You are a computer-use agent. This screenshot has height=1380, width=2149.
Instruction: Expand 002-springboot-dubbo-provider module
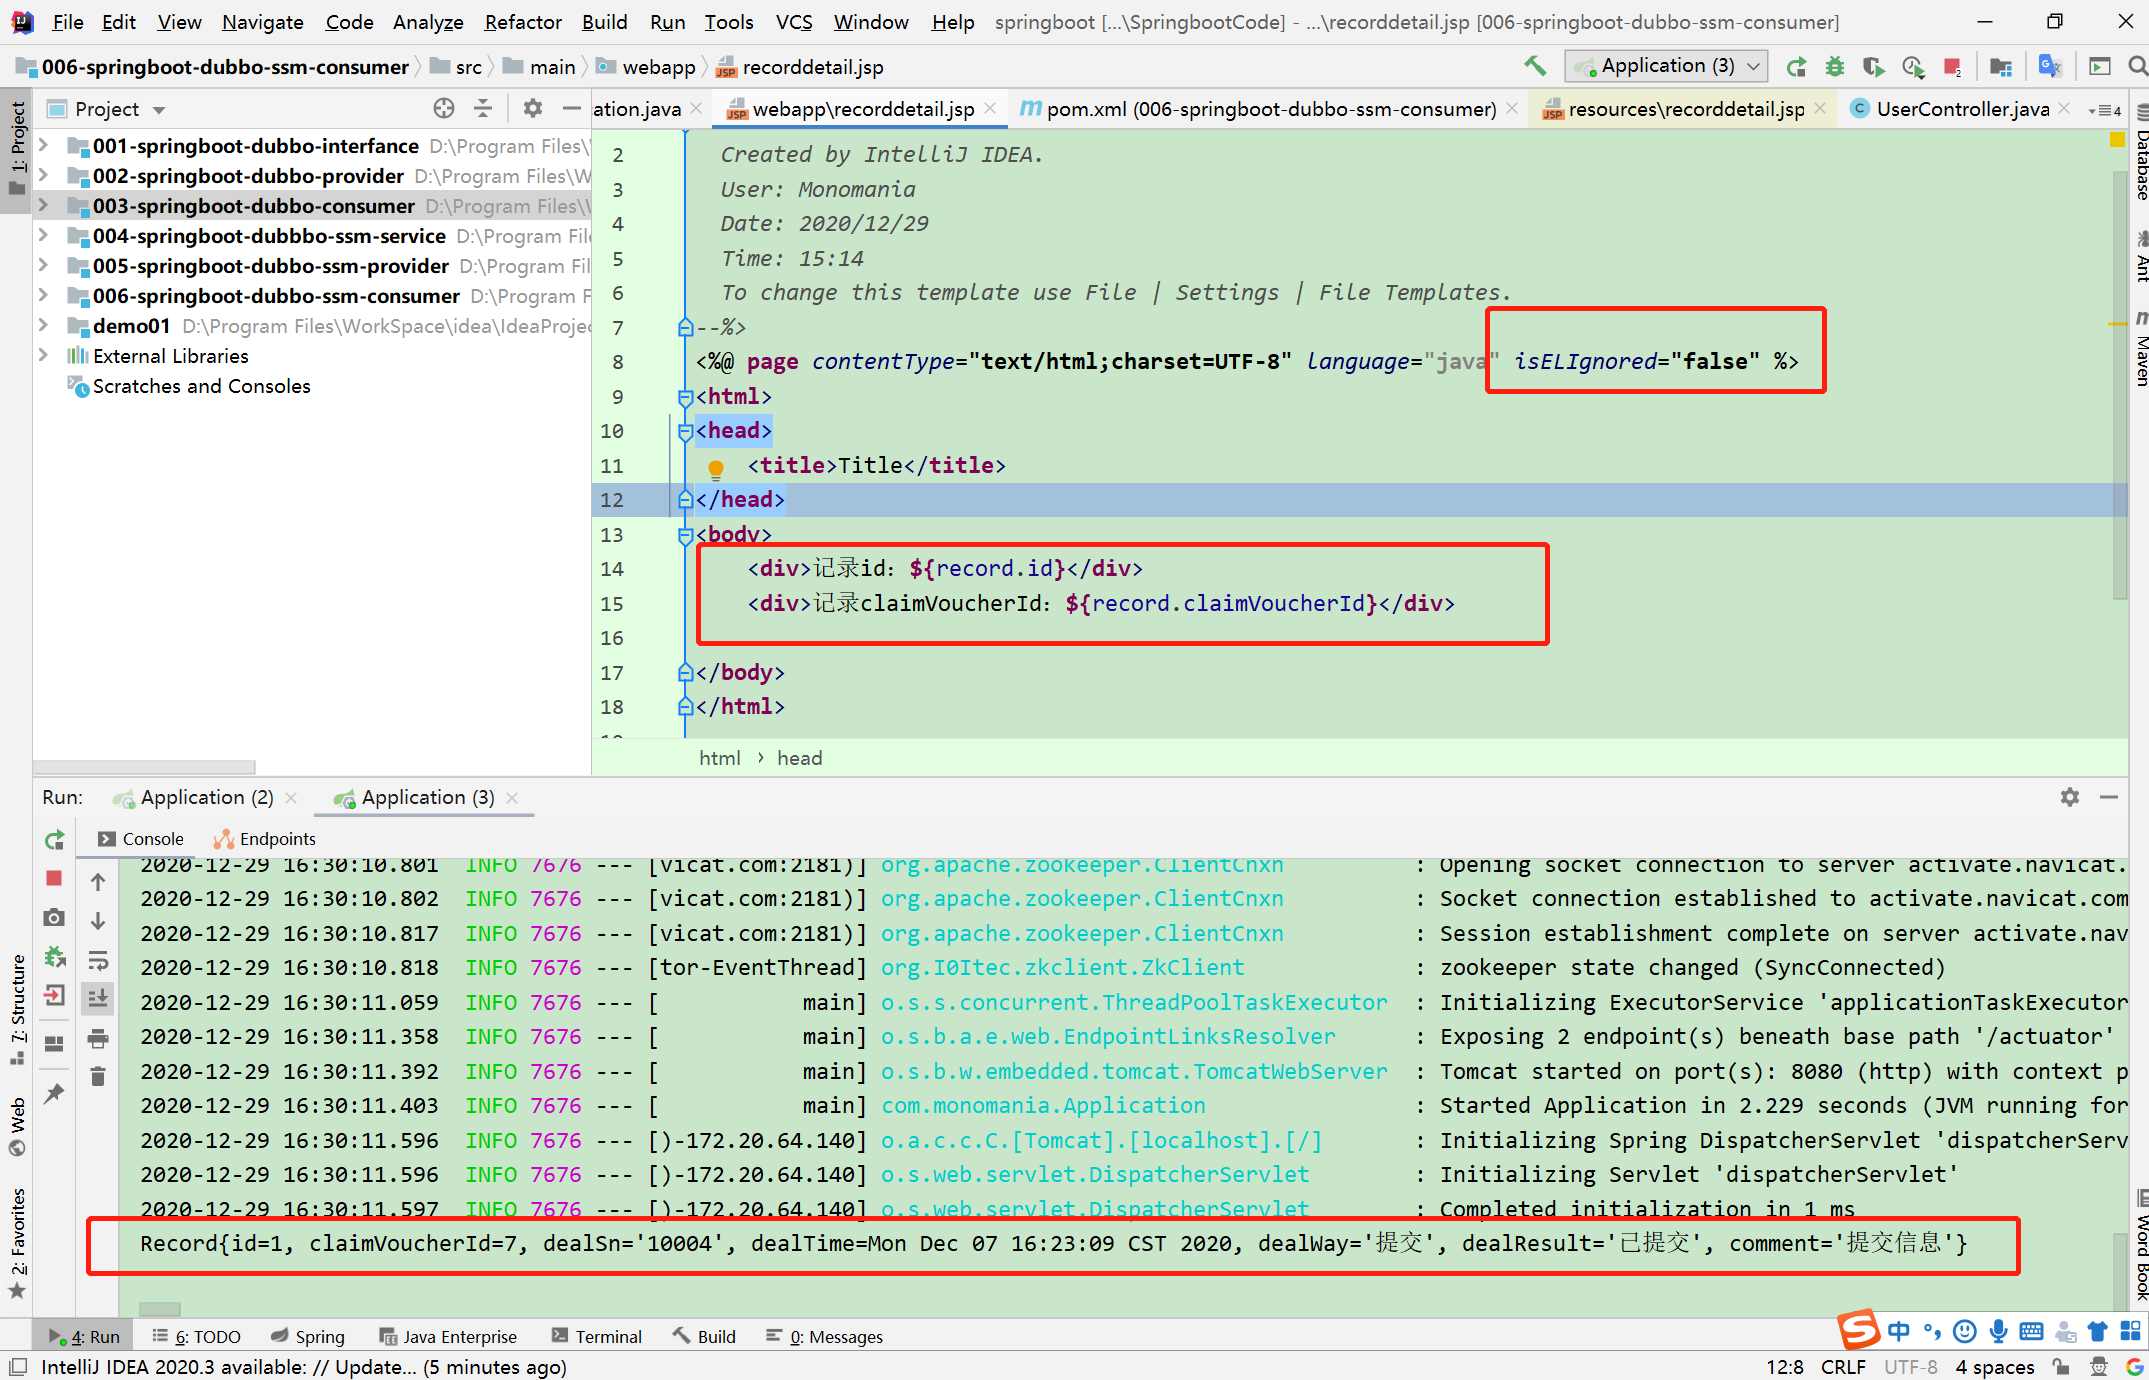tap(44, 176)
